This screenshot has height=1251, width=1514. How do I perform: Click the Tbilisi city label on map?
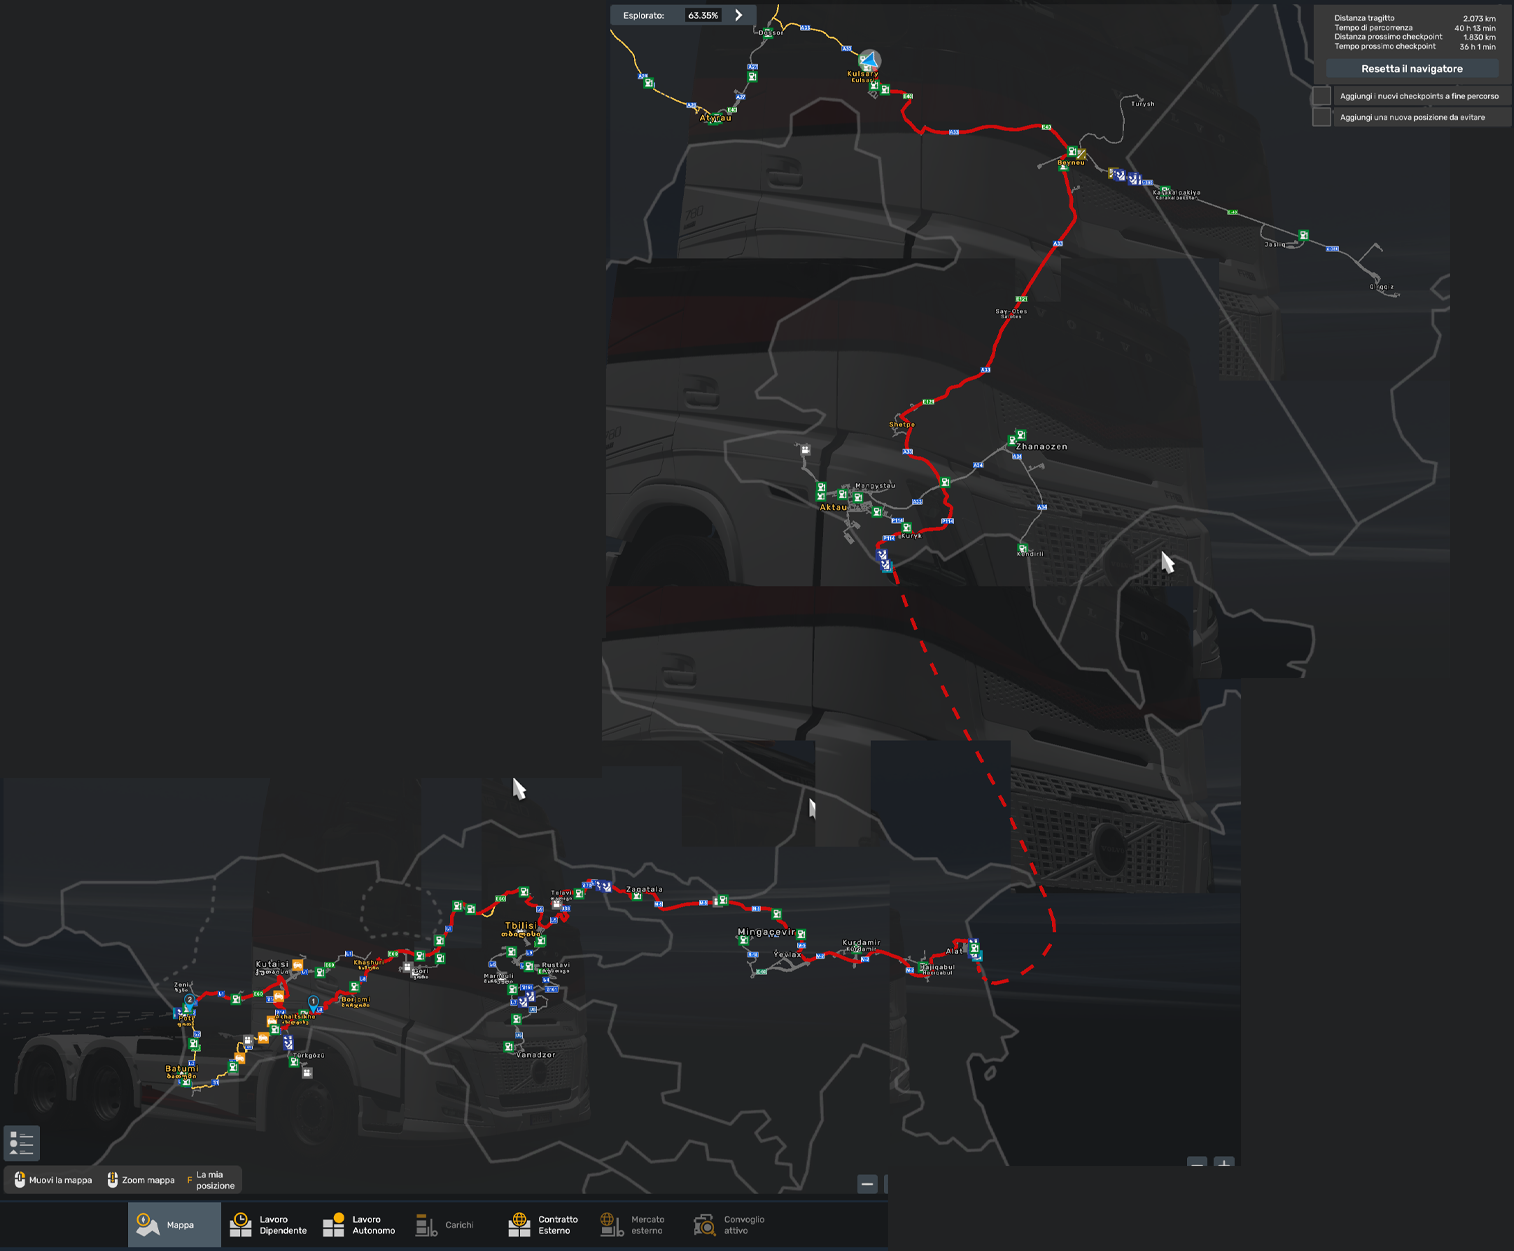coord(520,926)
